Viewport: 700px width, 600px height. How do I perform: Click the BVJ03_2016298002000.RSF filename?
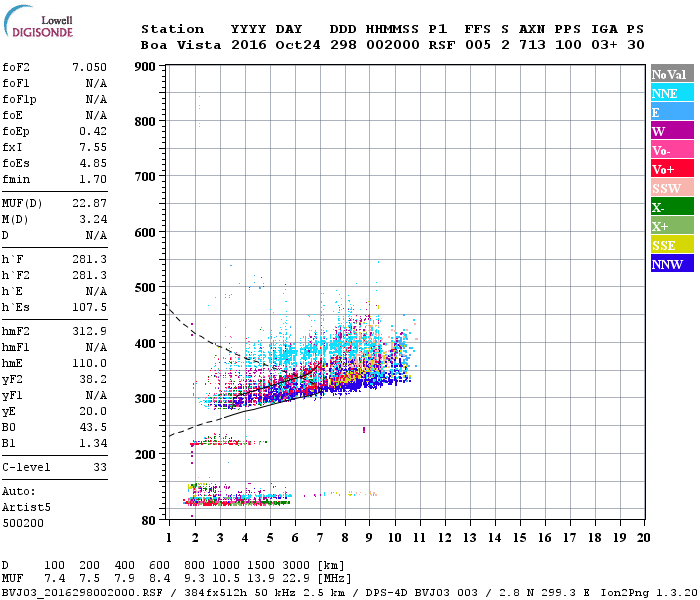(82, 593)
